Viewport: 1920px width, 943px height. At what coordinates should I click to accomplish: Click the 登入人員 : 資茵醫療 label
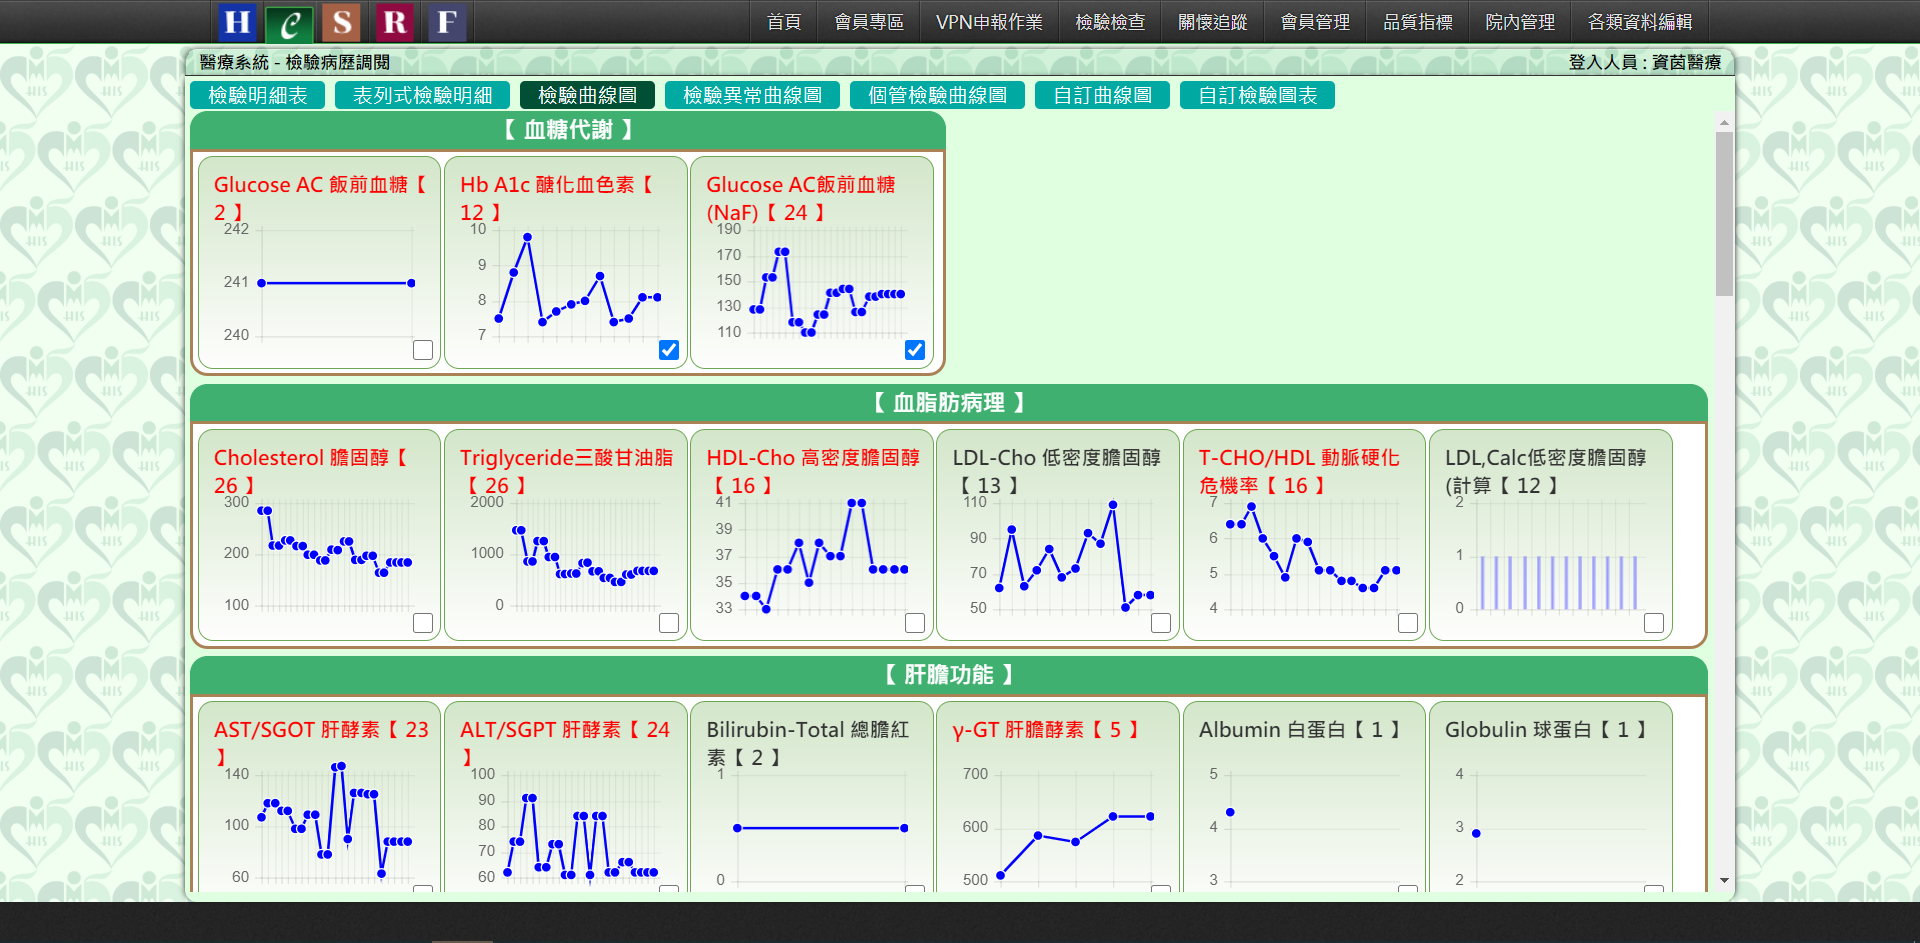point(1645,62)
